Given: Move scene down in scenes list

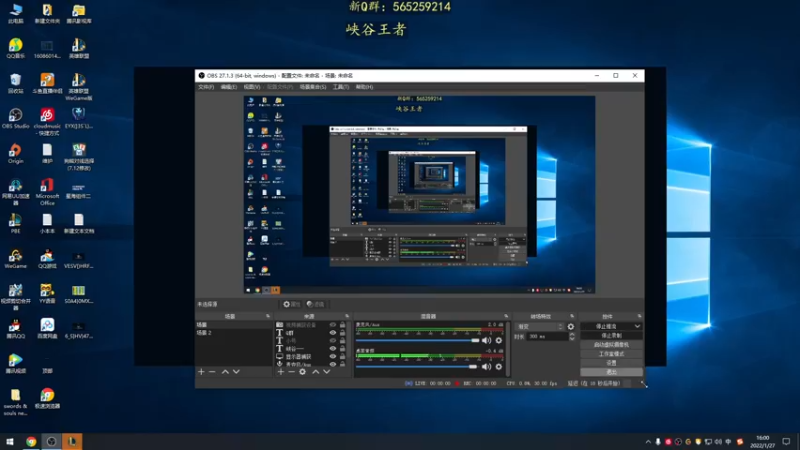Looking at the screenshot, I should [x=236, y=372].
